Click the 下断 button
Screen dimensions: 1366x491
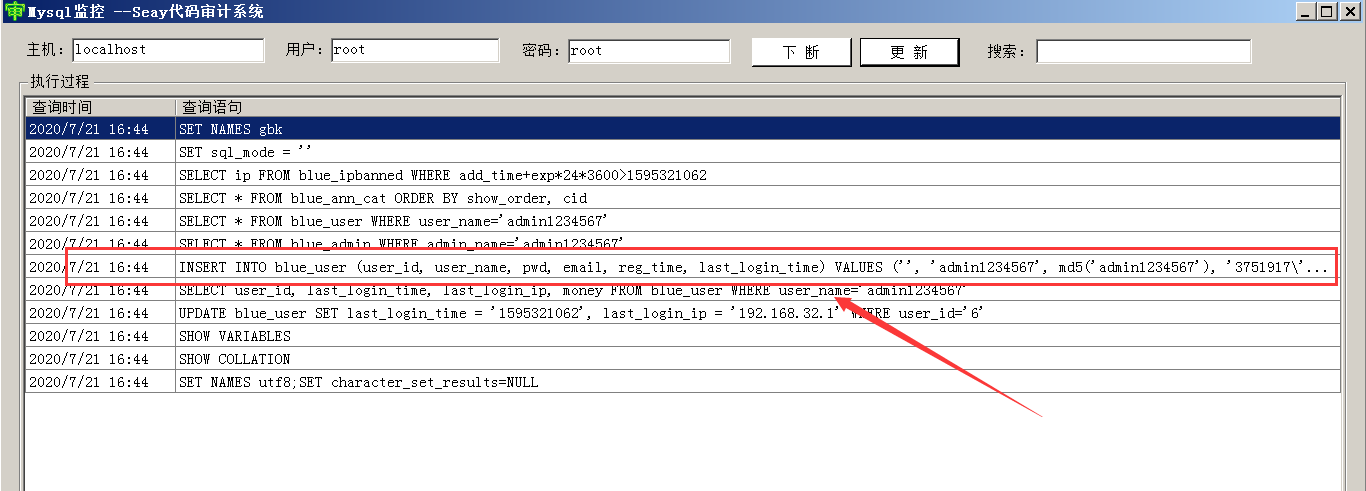pyautogui.click(x=801, y=52)
